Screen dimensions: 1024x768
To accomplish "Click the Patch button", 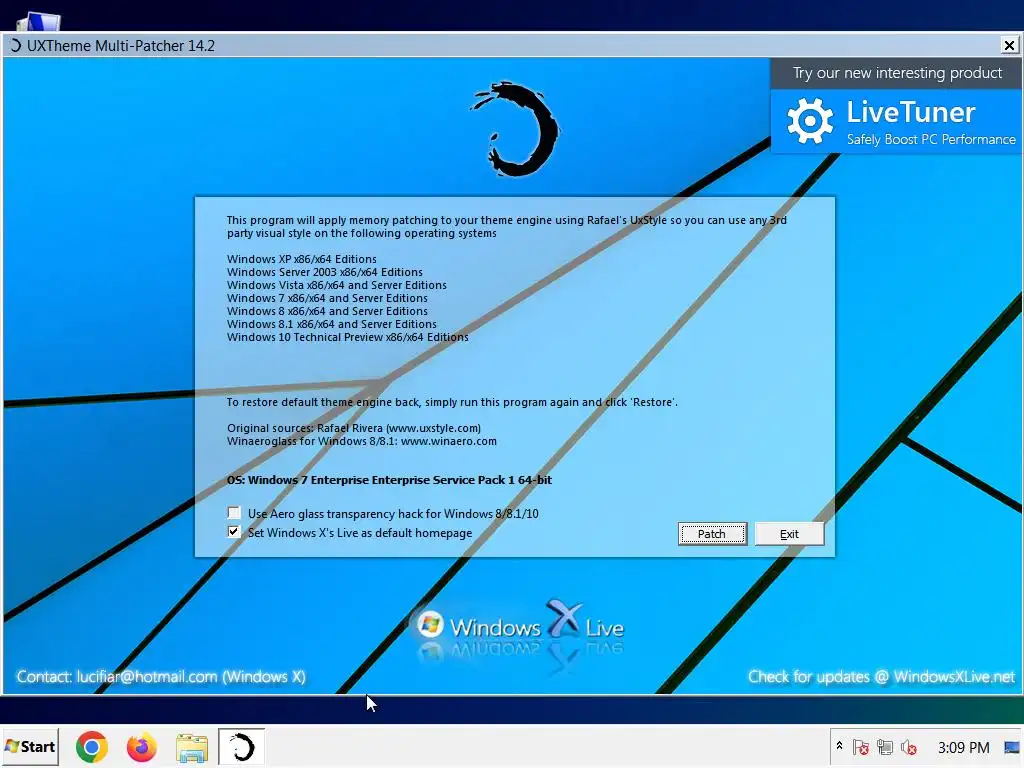I will coord(712,534).
